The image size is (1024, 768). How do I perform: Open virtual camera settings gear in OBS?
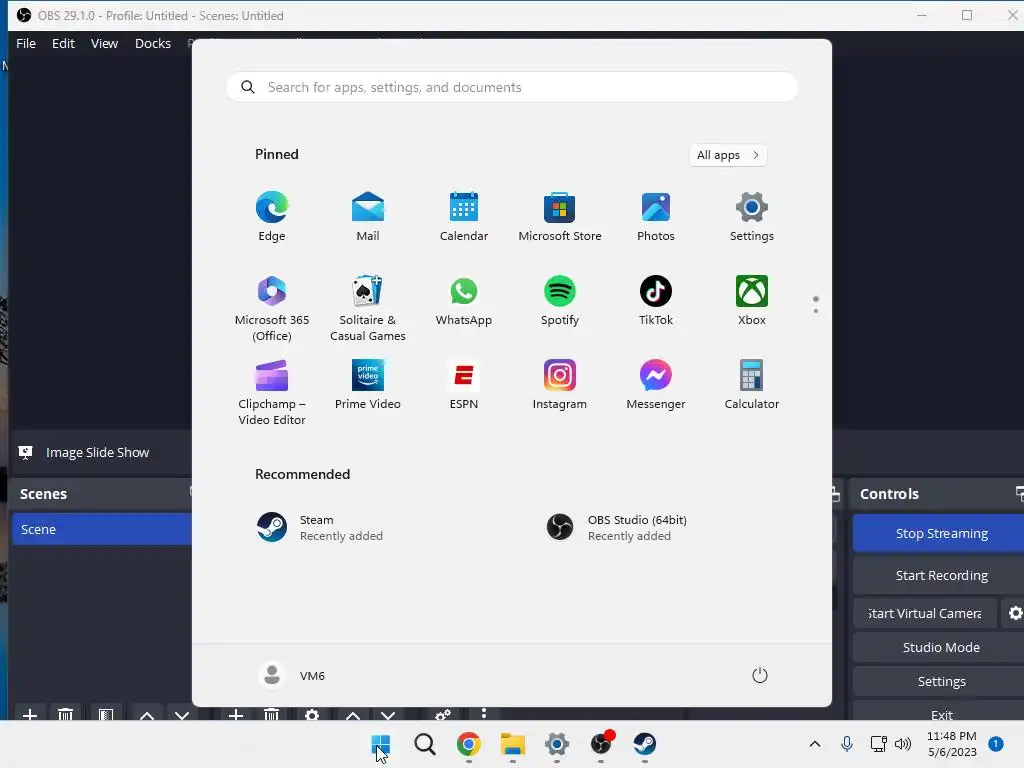1015,613
